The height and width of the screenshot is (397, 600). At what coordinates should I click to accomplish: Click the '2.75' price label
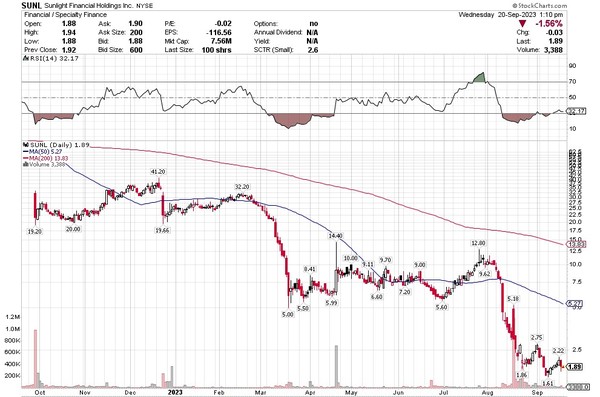(x=537, y=338)
